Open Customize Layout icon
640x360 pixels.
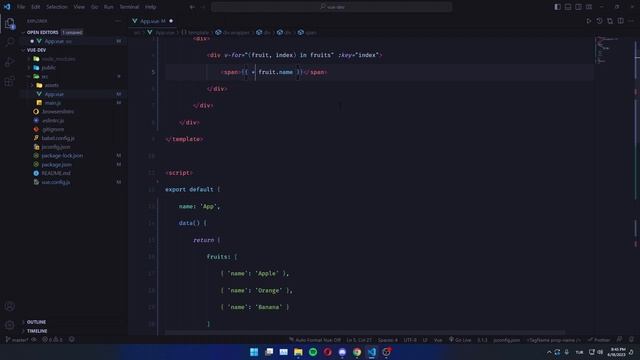pyautogui.click(x=589, y=7)
